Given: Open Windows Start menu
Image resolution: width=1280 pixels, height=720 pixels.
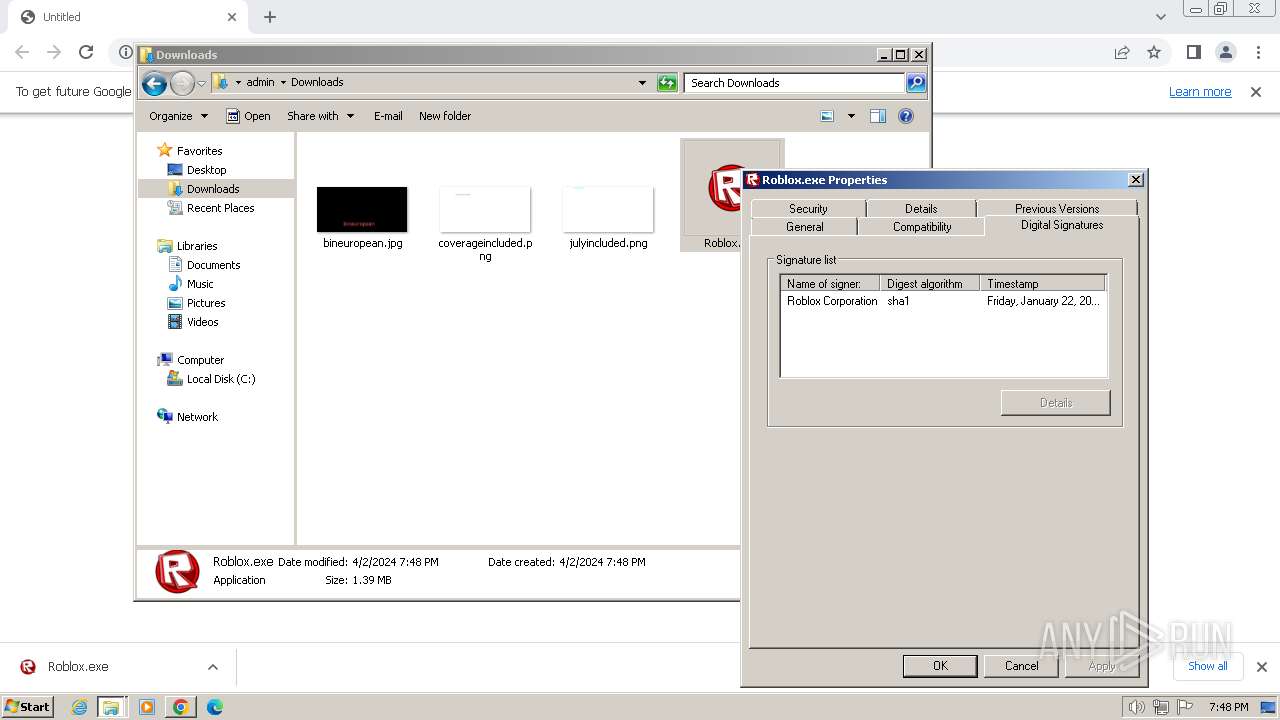Looking at the screenshot, I should [28, 707].
